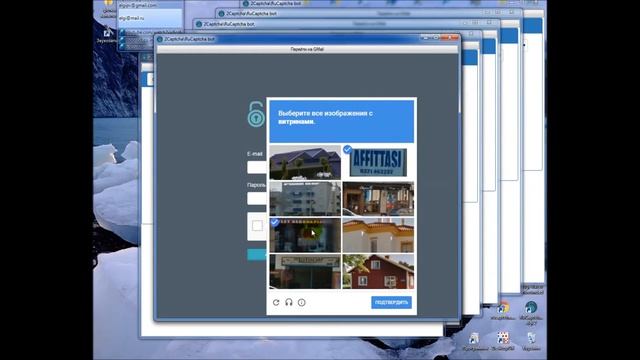Reload the captcha challenge images
Image resolution: width=640 pixels, height=360 pixels.
pos(276,302)
